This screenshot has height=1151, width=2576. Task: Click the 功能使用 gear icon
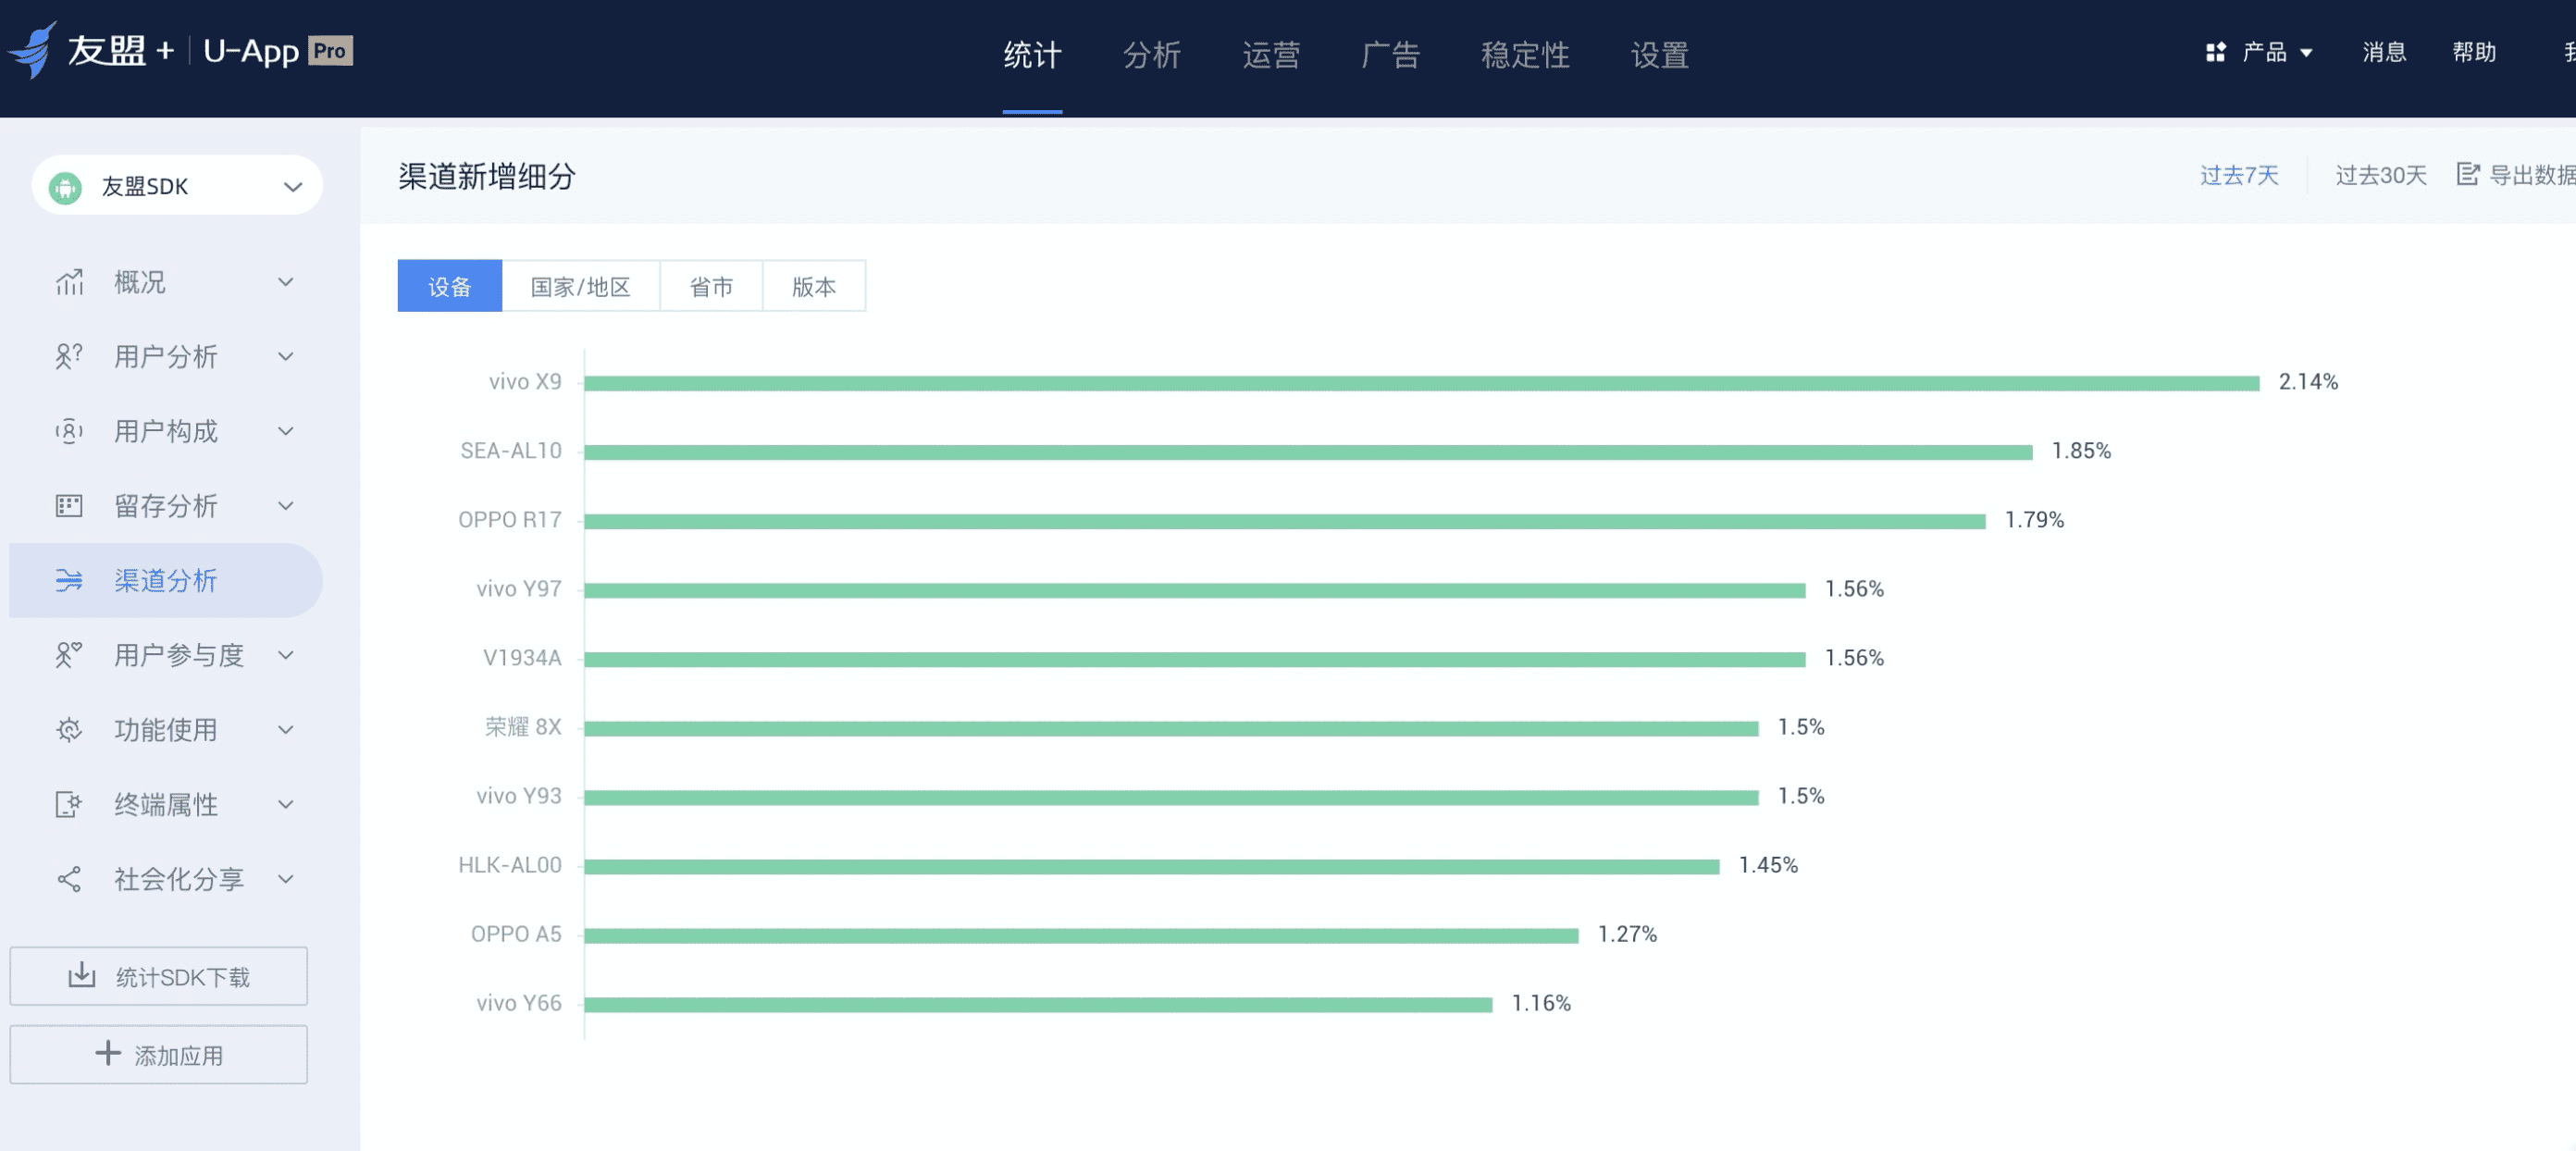[x=69, y=729]
